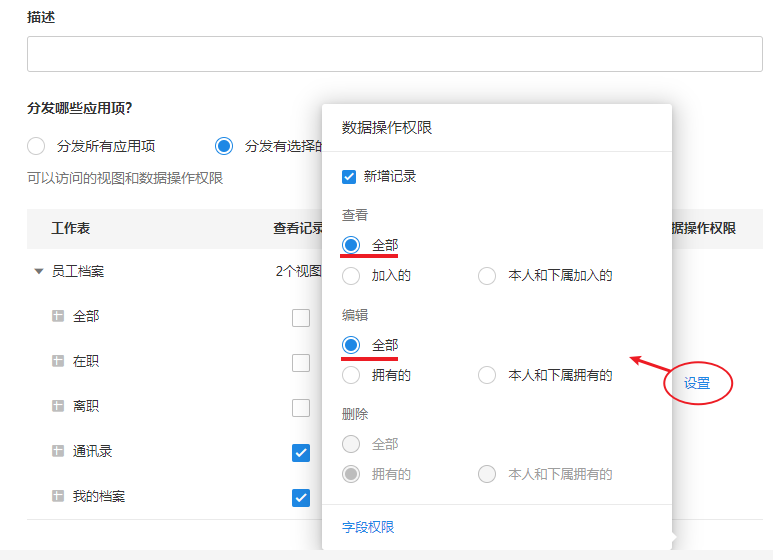
Task: Click the grid icon beside 在职 view
Action: (58, 361)
